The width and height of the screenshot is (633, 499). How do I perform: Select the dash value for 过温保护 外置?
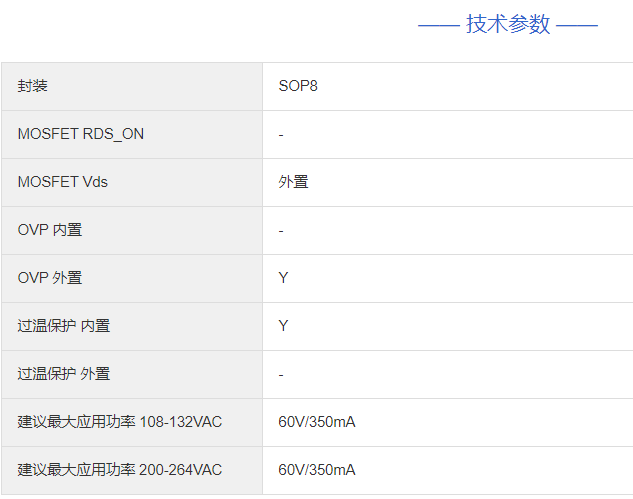point(282,374)
